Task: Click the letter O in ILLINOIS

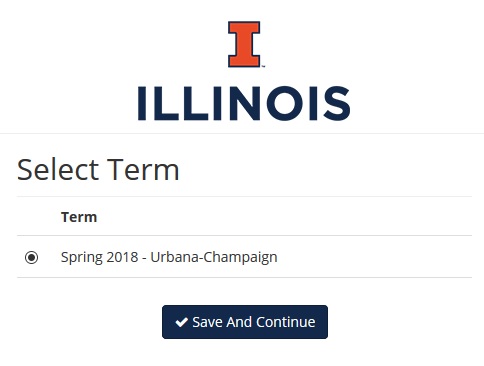Action: 285,103
